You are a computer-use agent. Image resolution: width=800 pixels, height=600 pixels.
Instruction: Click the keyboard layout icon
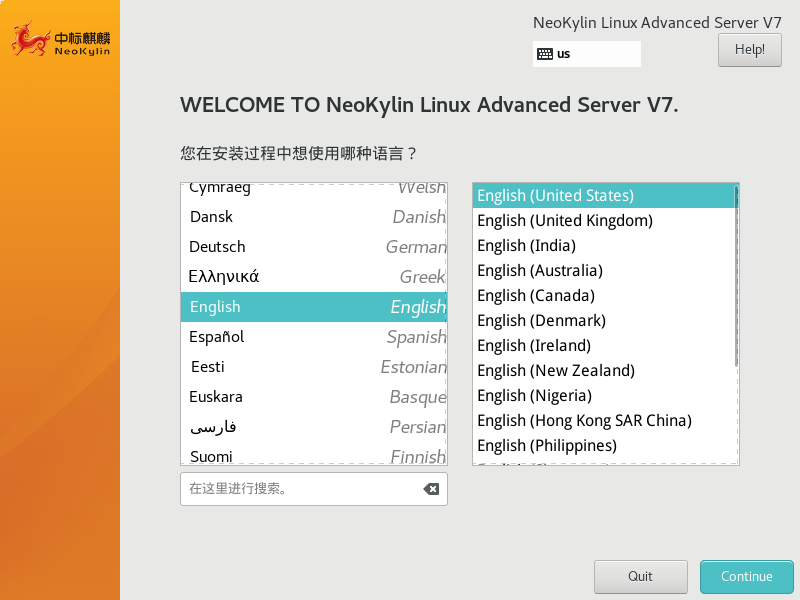click(545, 54)
